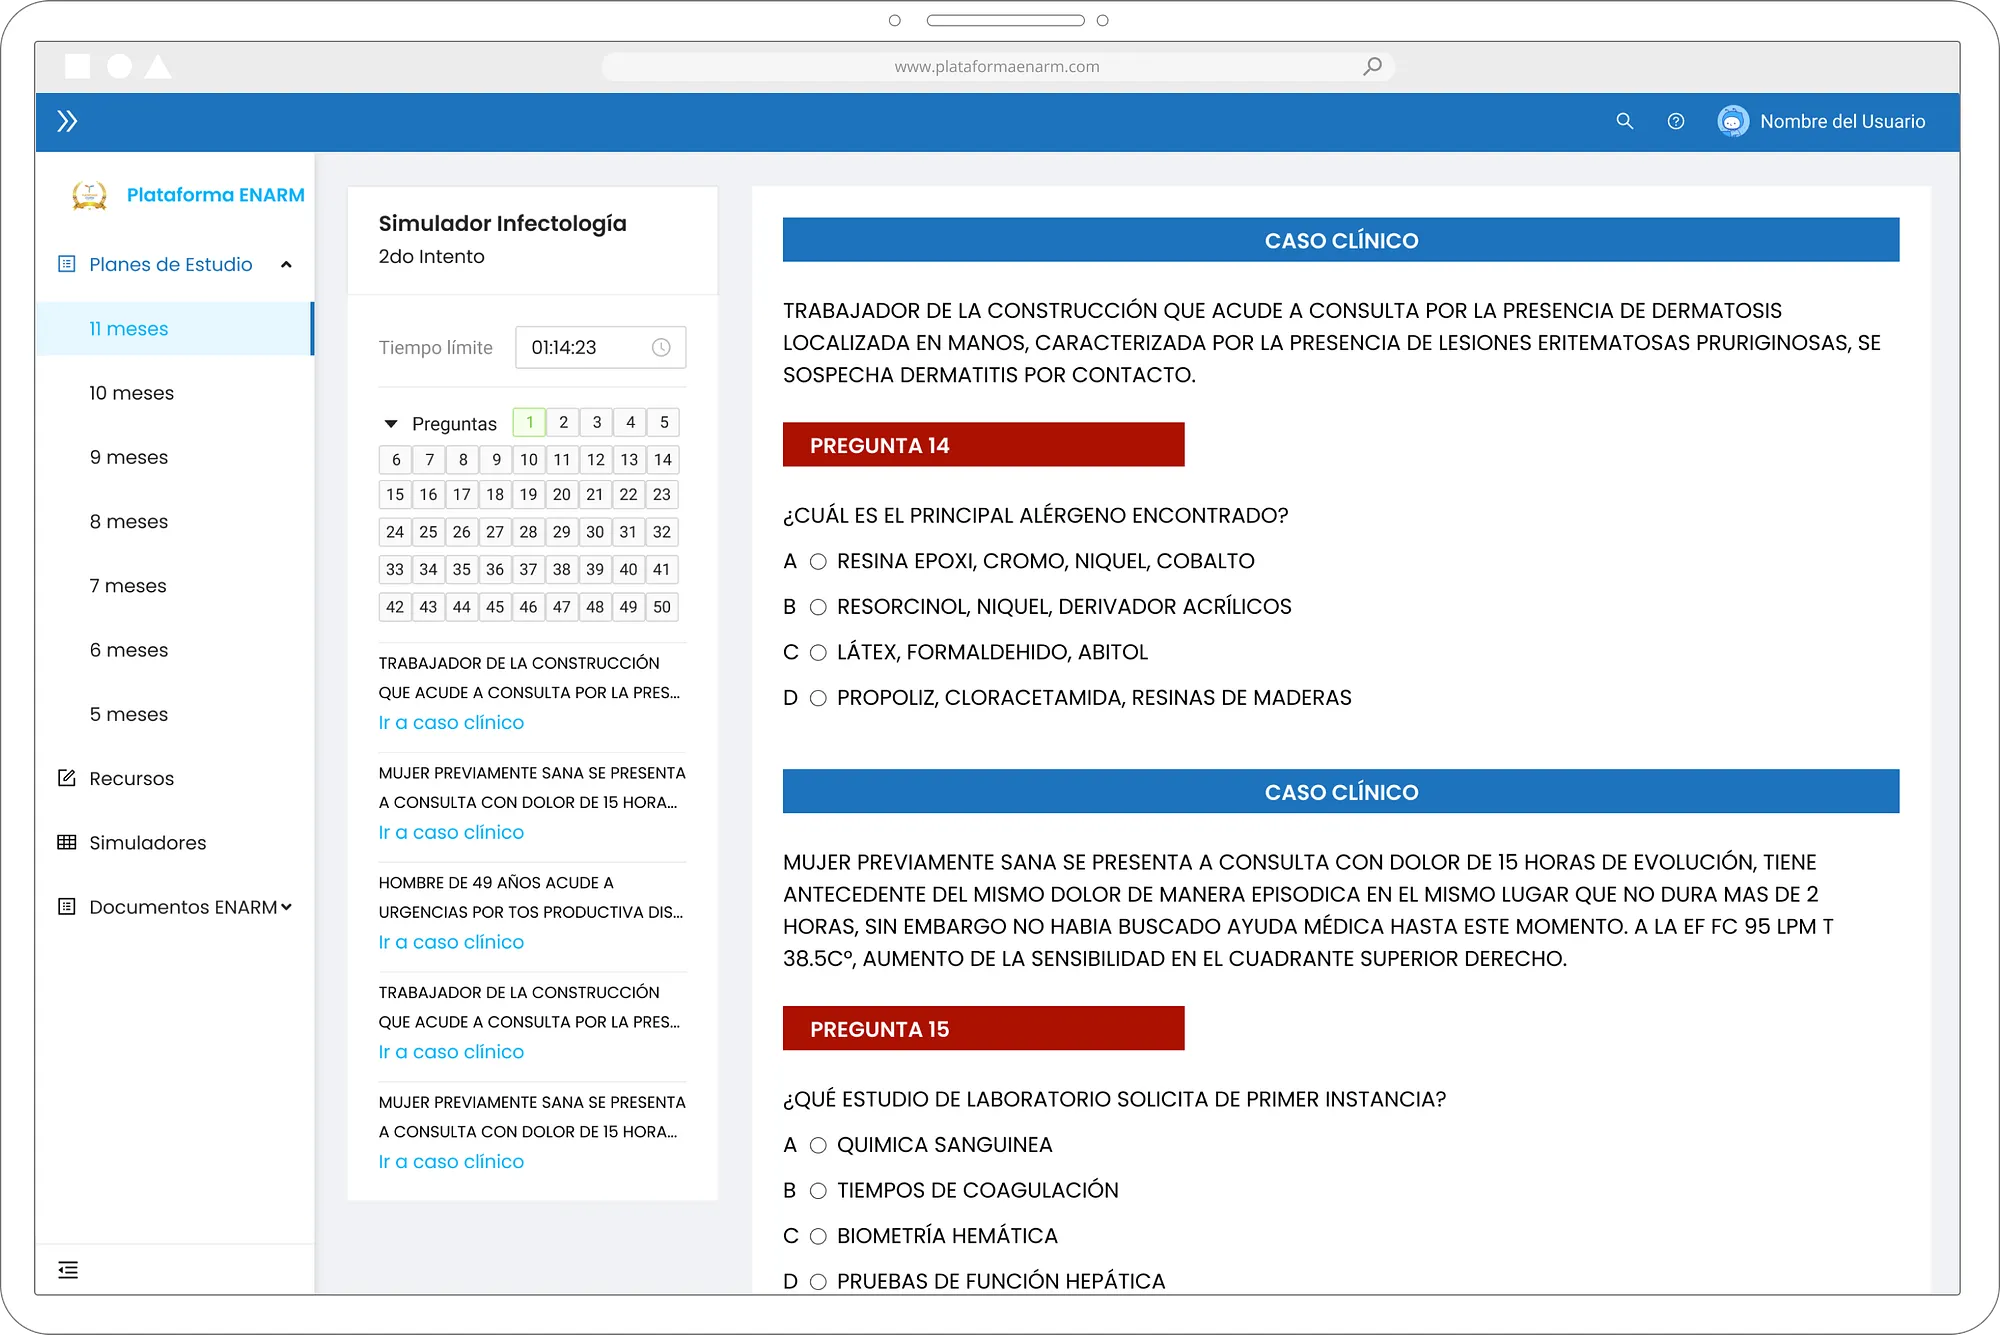This screenshot has width=2000, height=1335.
Task: Click the browser address bar search icon
Action: coord(1372,66)
